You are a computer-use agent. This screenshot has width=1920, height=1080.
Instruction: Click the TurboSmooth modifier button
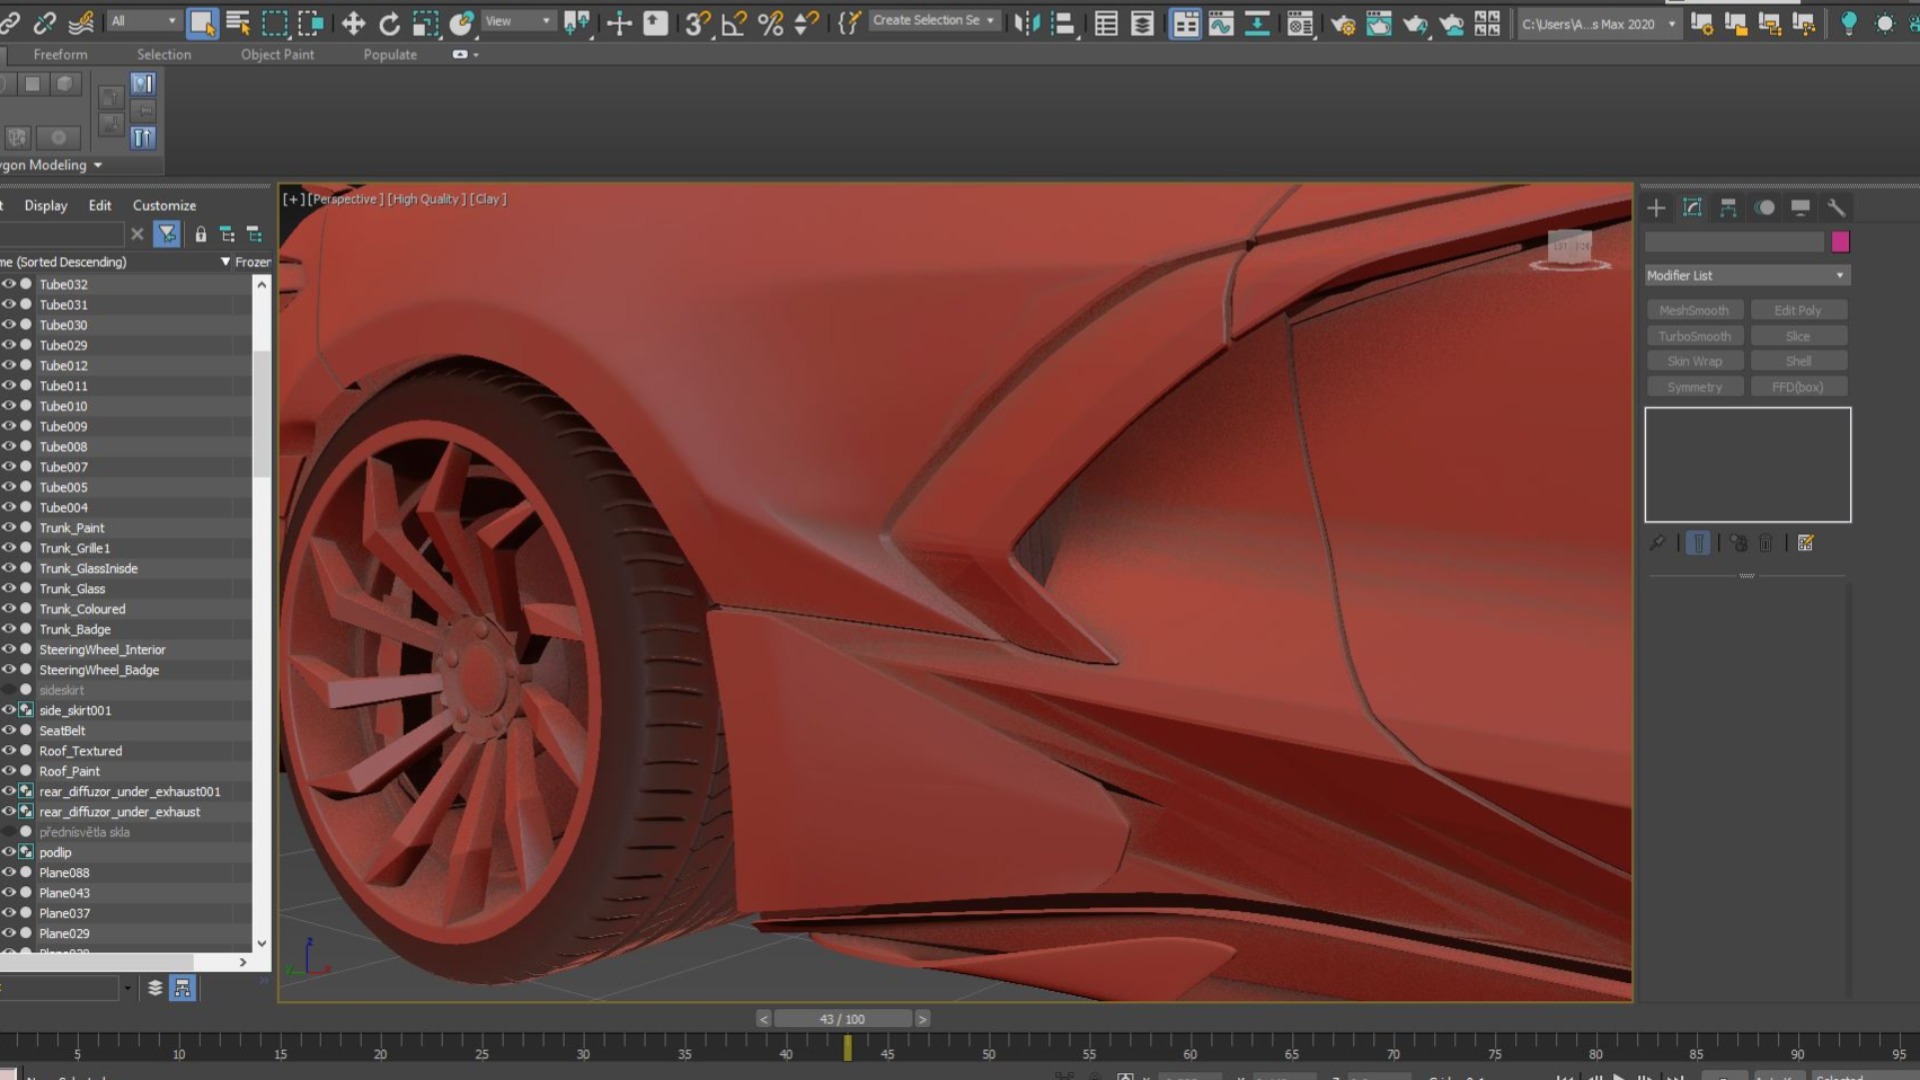pyautogui.click(x=1694, y=336)
